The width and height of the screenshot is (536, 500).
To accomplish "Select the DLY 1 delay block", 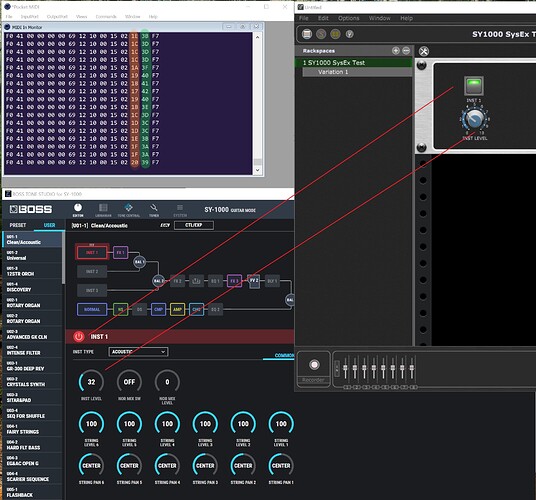I will point(272,281).
